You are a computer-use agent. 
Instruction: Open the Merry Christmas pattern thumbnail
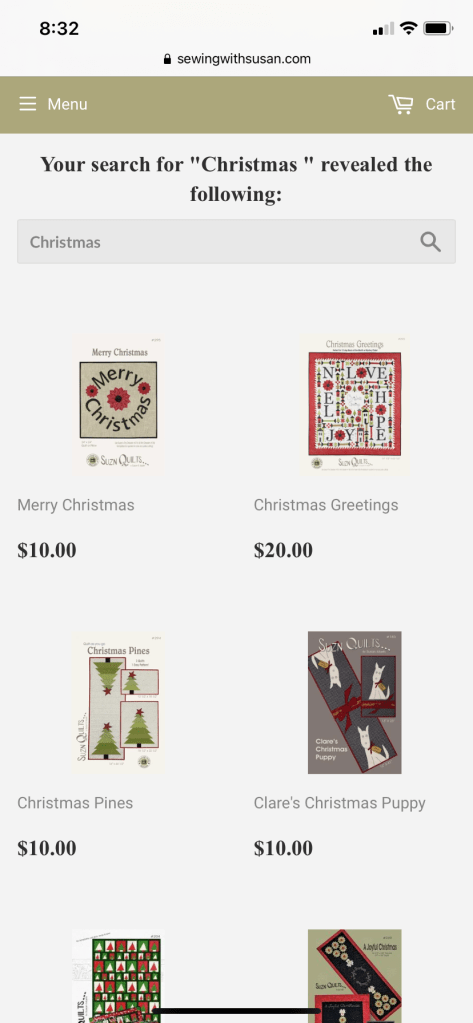click(118, 405)
